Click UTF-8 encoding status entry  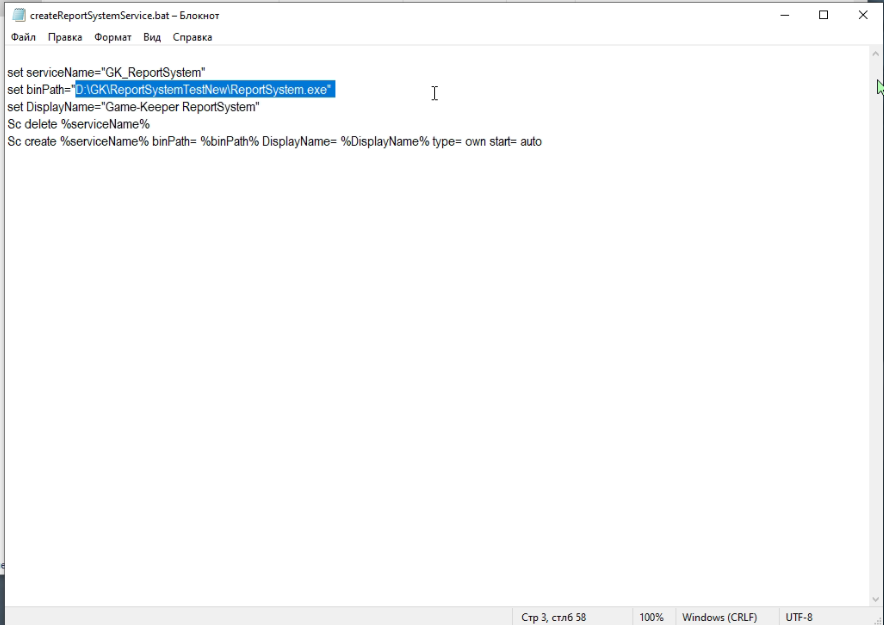799,618
